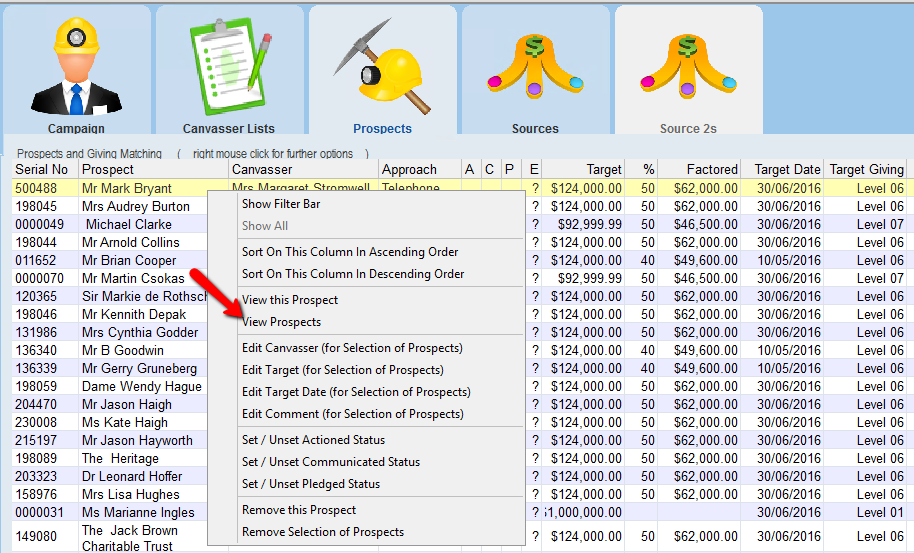
Task: Select prospect Mr Kennith Depak
Action: coord(134,315)
